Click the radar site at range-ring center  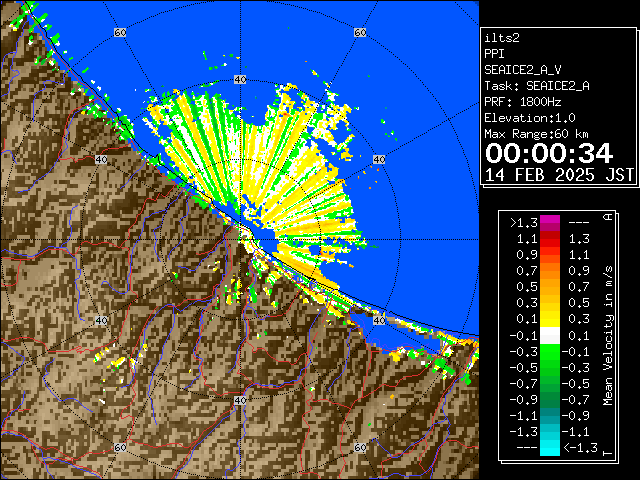tap(240, 240)
